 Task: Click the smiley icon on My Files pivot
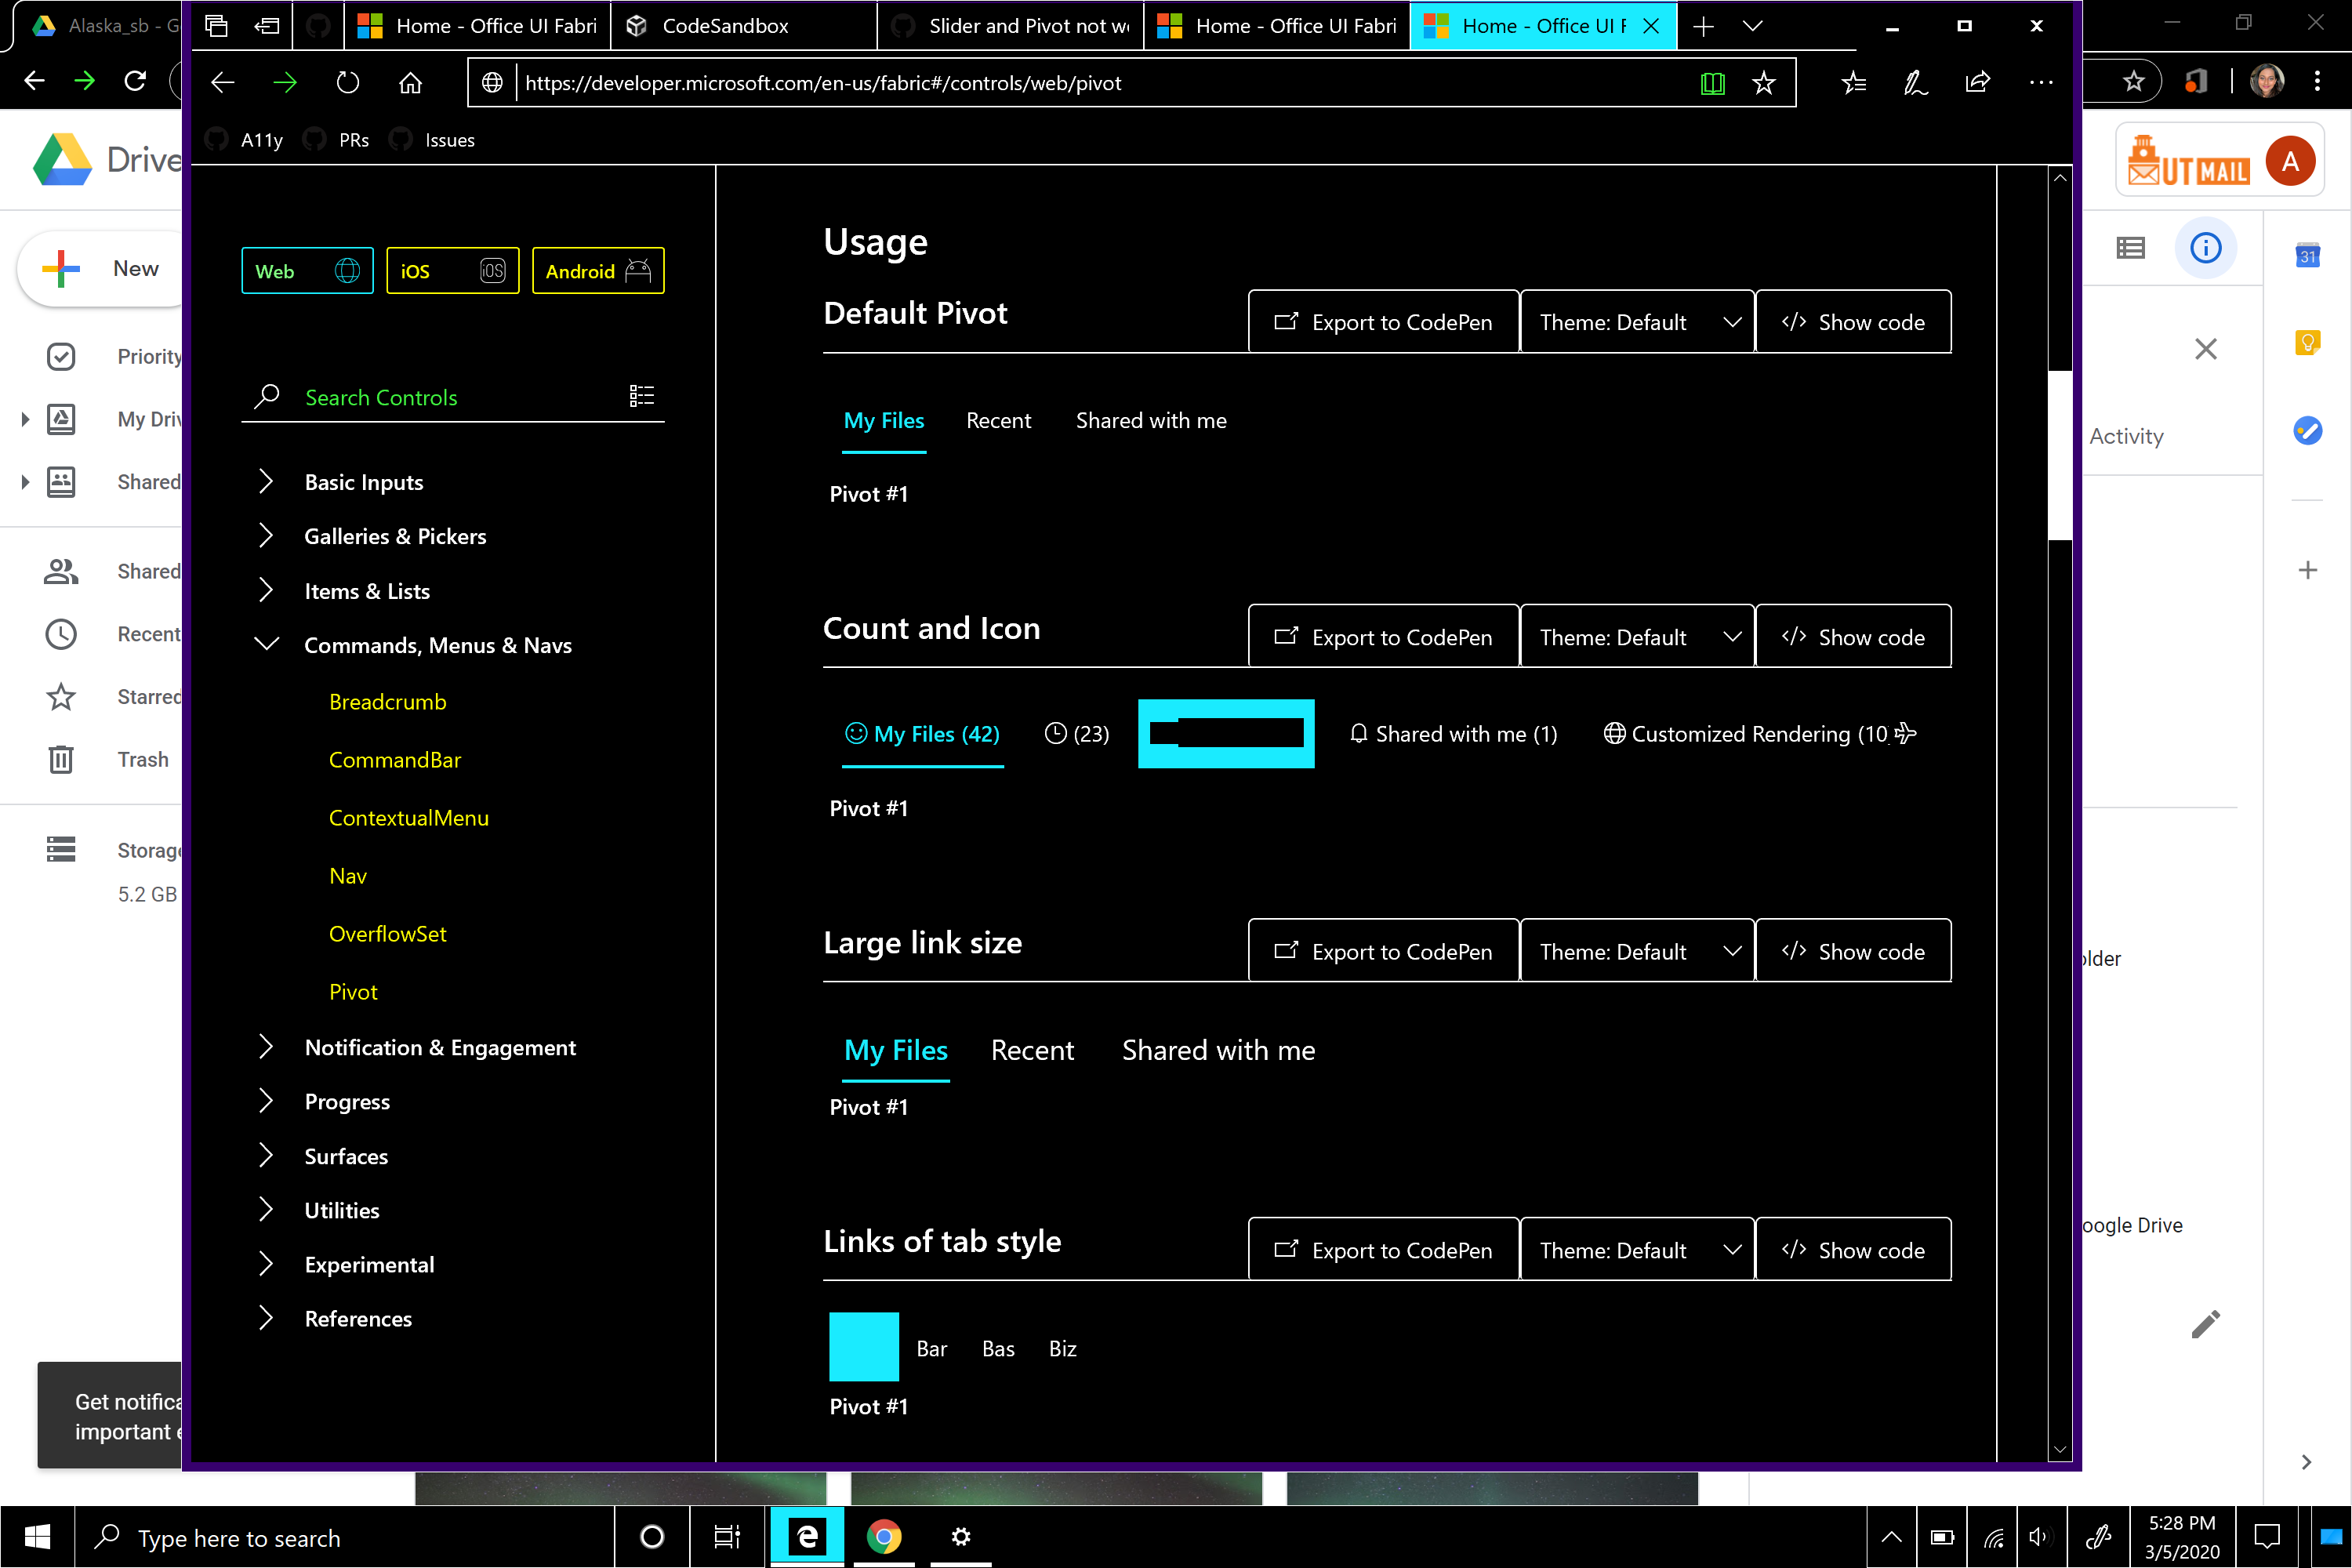tap(857, 733)
